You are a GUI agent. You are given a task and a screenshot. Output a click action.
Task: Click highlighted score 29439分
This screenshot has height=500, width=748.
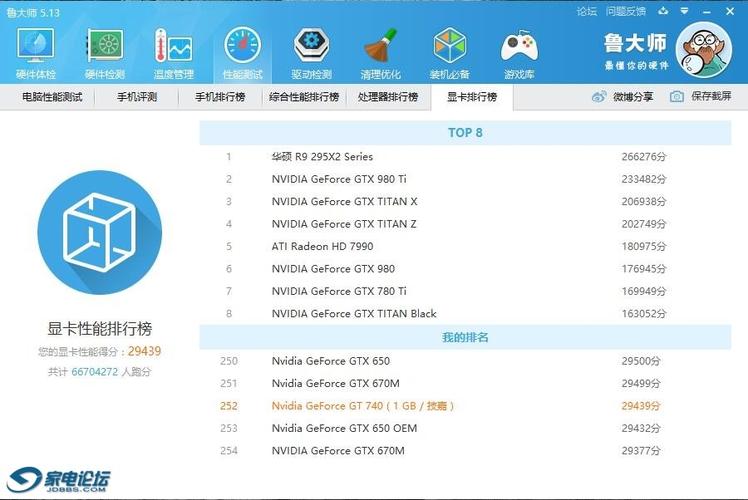[641, 406]
